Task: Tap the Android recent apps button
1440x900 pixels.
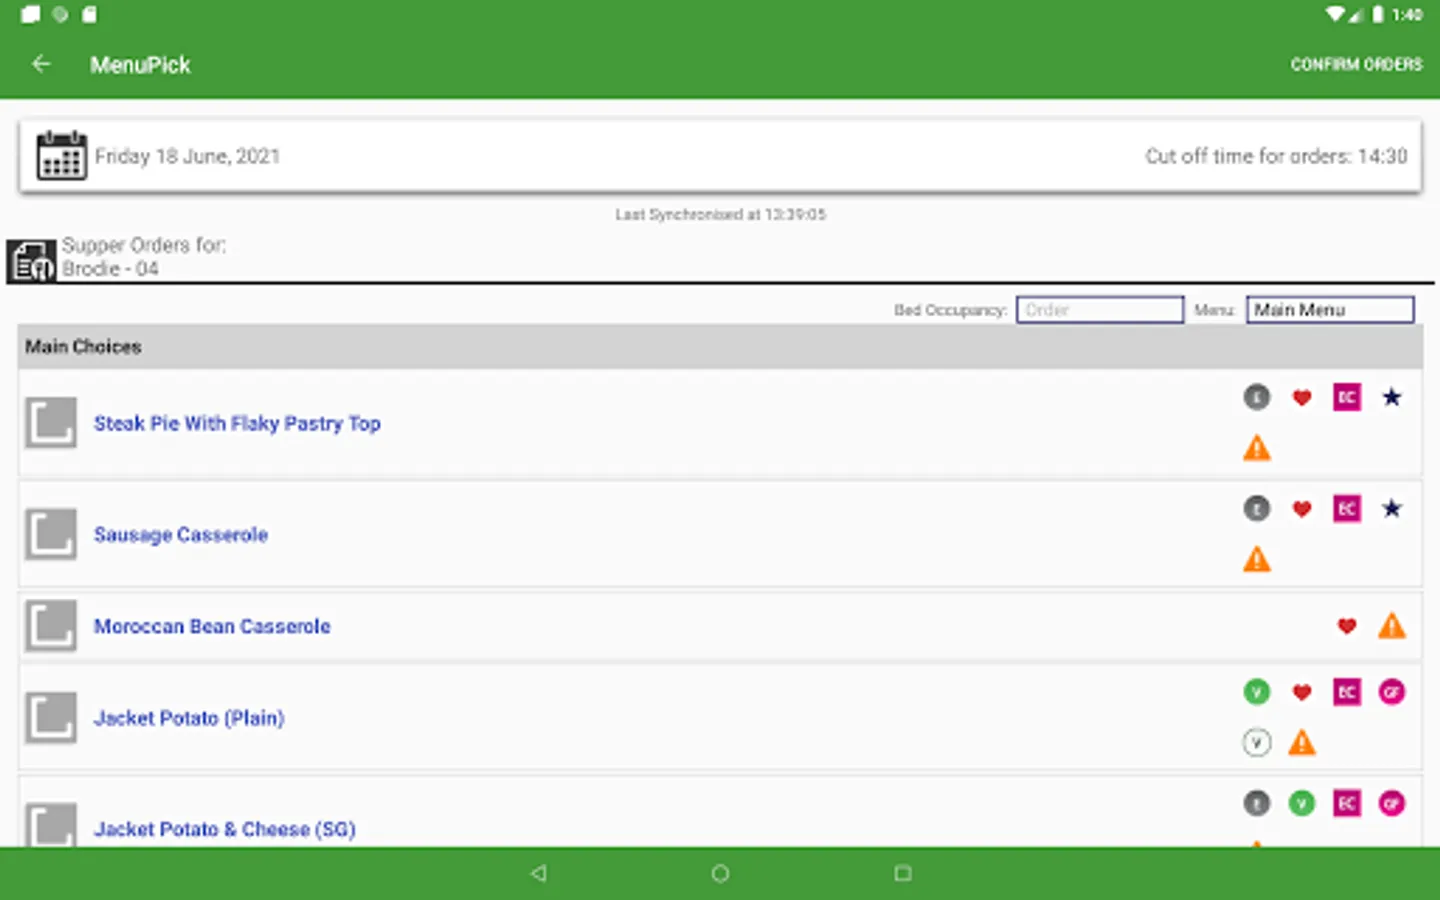Action: point(902,873)
